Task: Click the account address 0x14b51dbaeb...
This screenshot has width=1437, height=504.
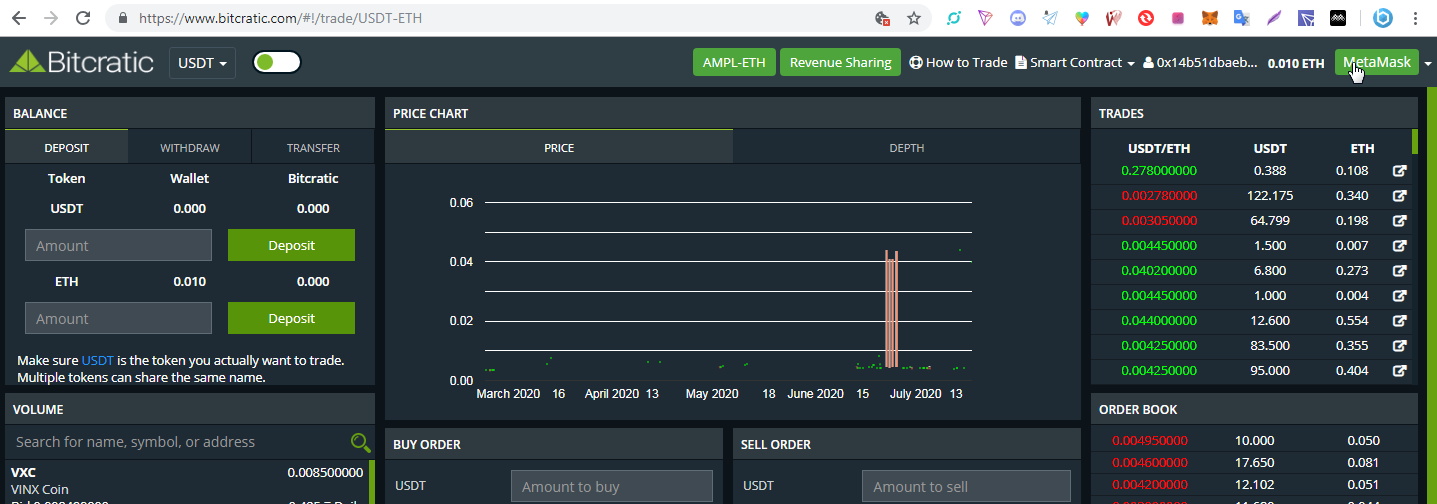Action: [1200, 62]
